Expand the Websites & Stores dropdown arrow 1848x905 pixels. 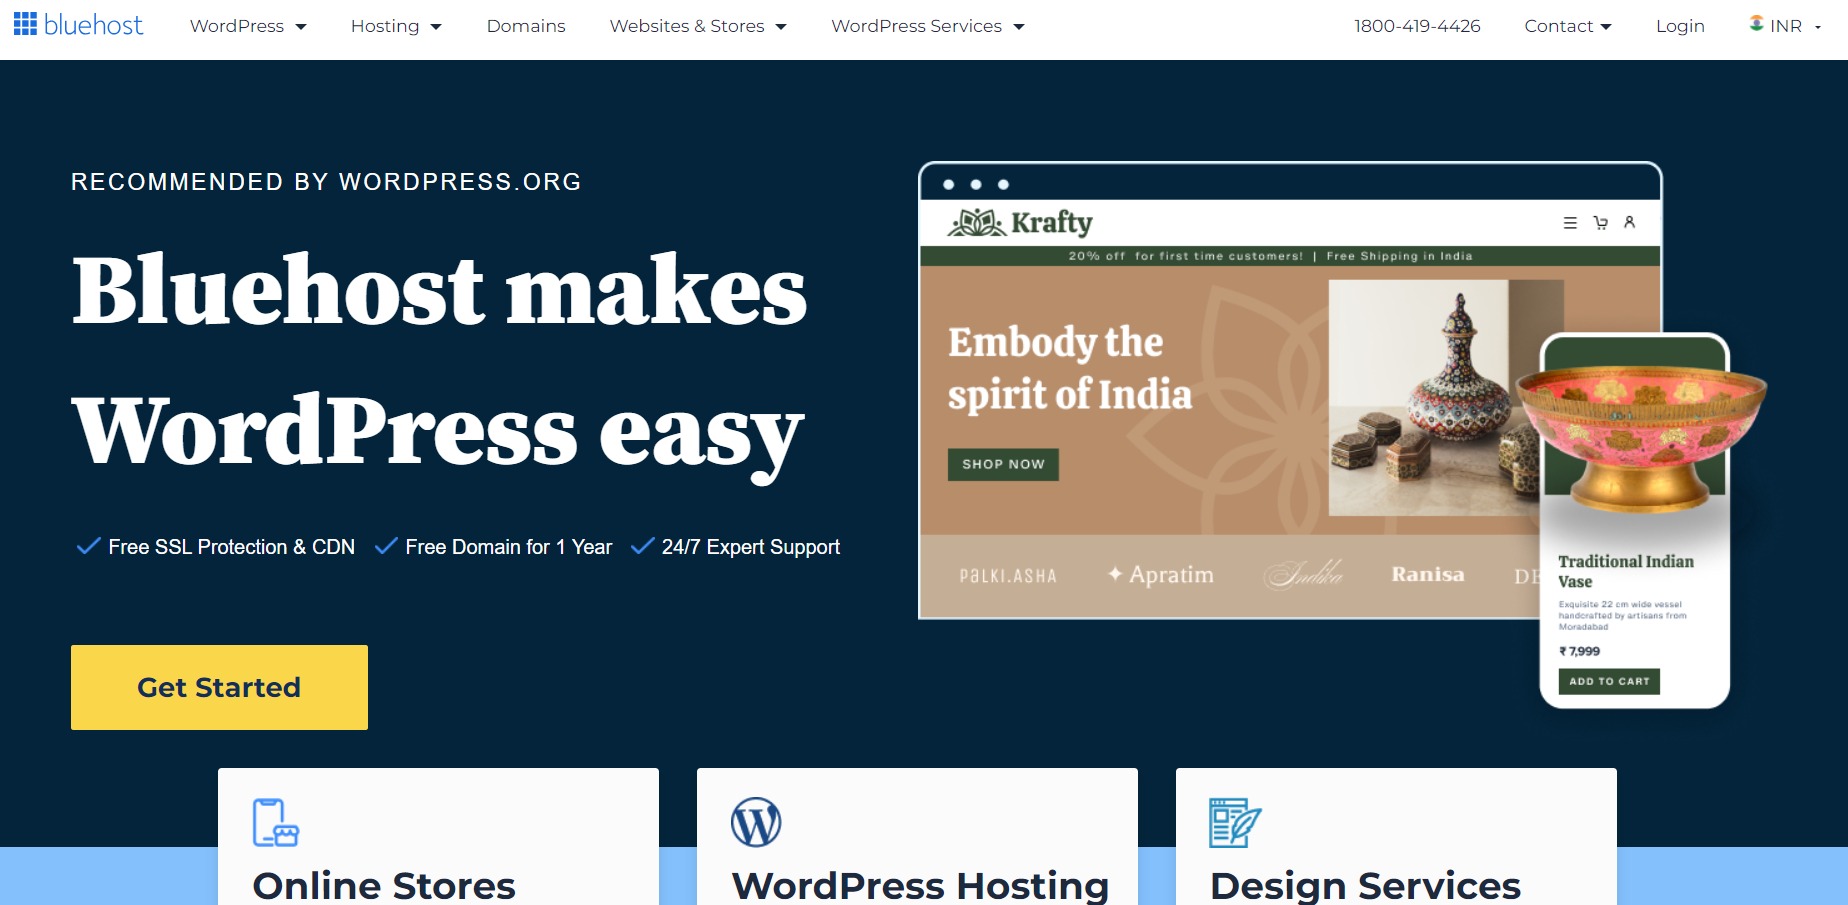tap(781, 27)
